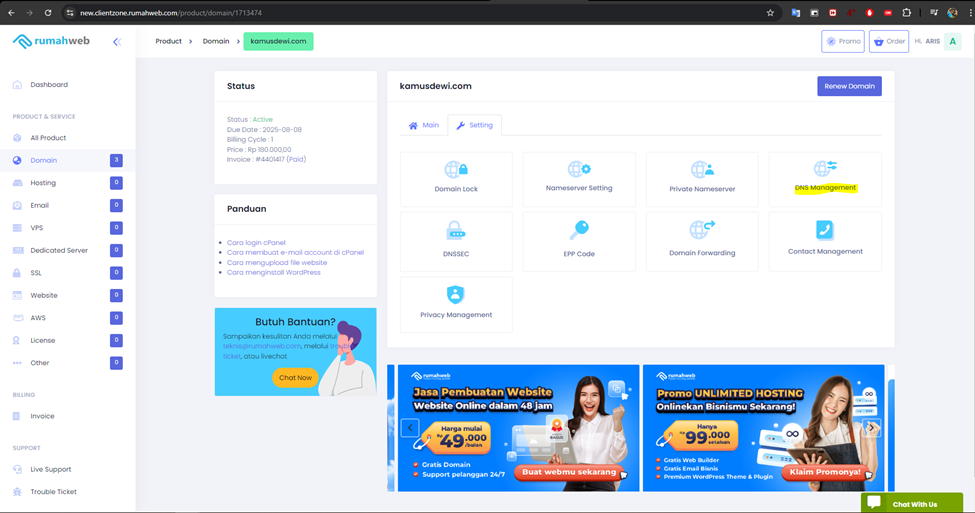
Task: Click 'Klaim Promonya!' banner button
Action: (x=825, y=472)
